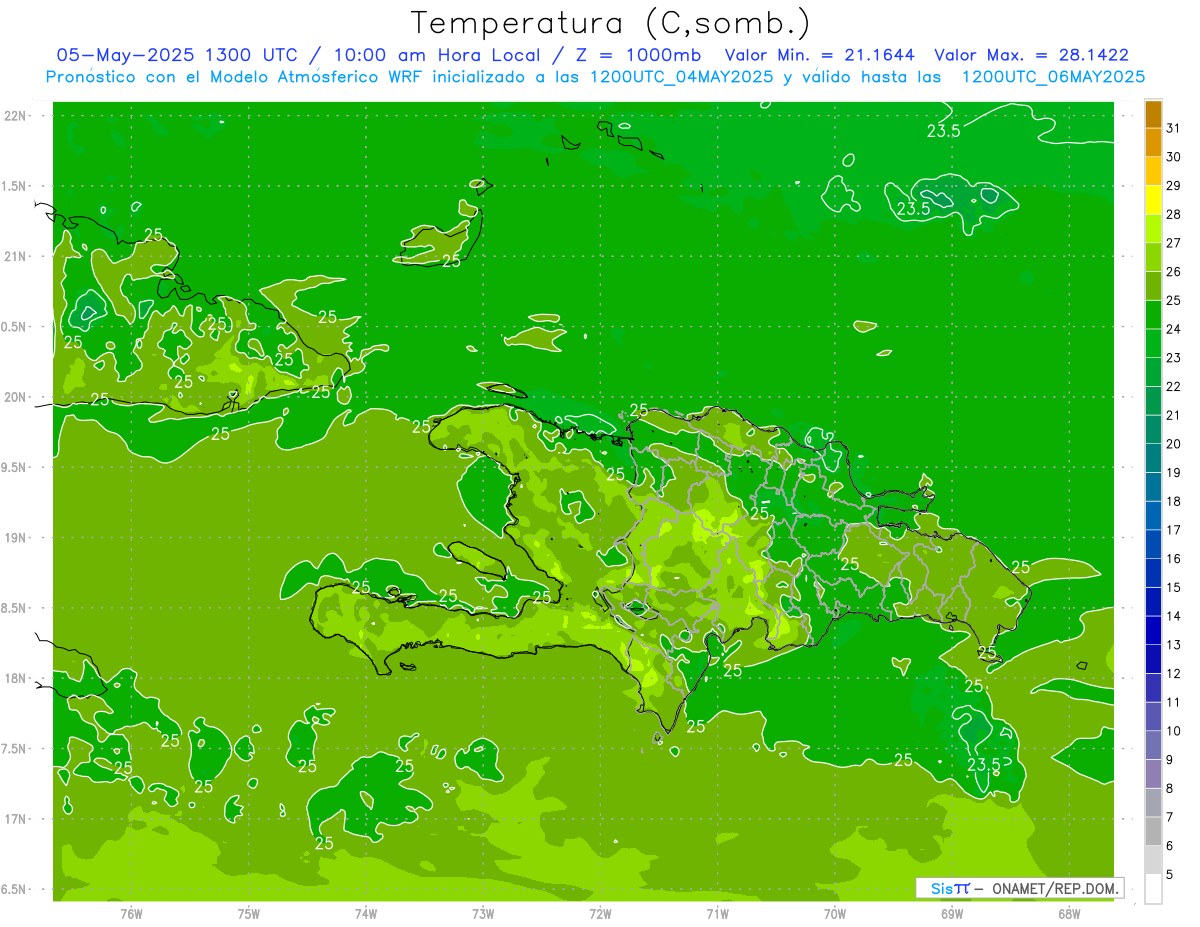Viewport: 1200px width, 927px height.
Task: Select the "Valor Min. = 21.1644" value
Action: (x=819, y=55)
